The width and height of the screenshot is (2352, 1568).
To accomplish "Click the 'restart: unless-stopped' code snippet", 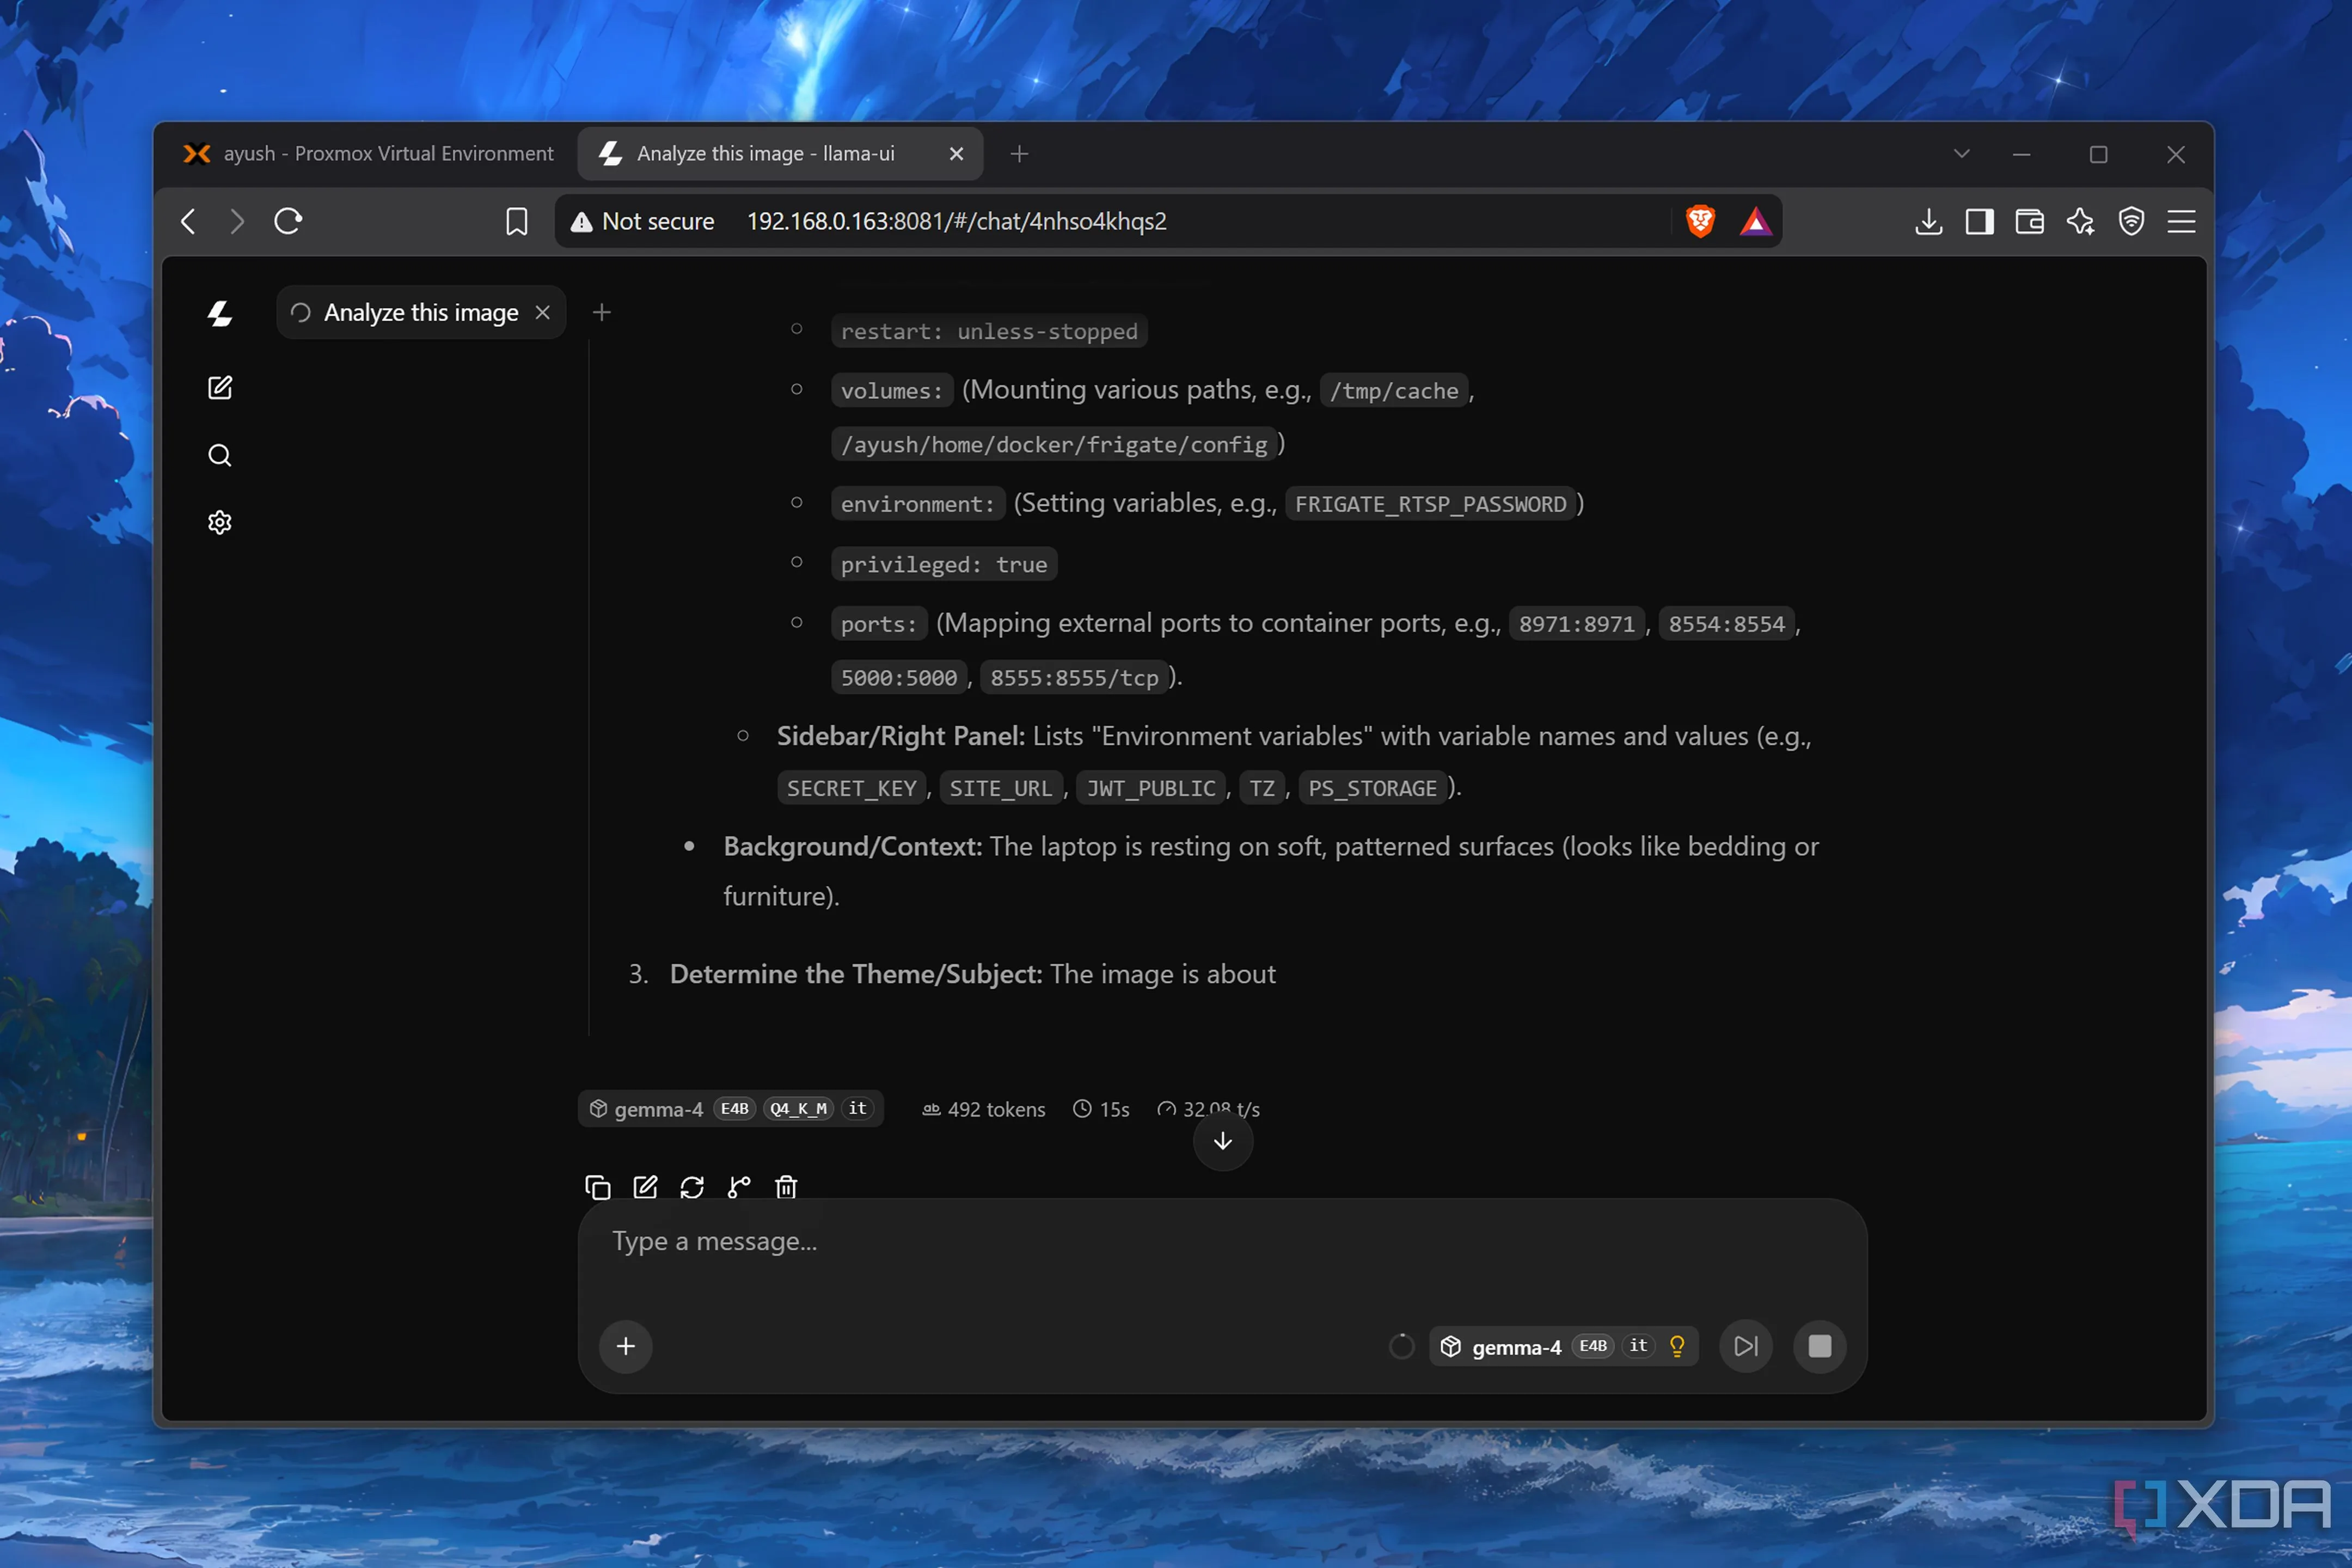I will tap(988, 331).
